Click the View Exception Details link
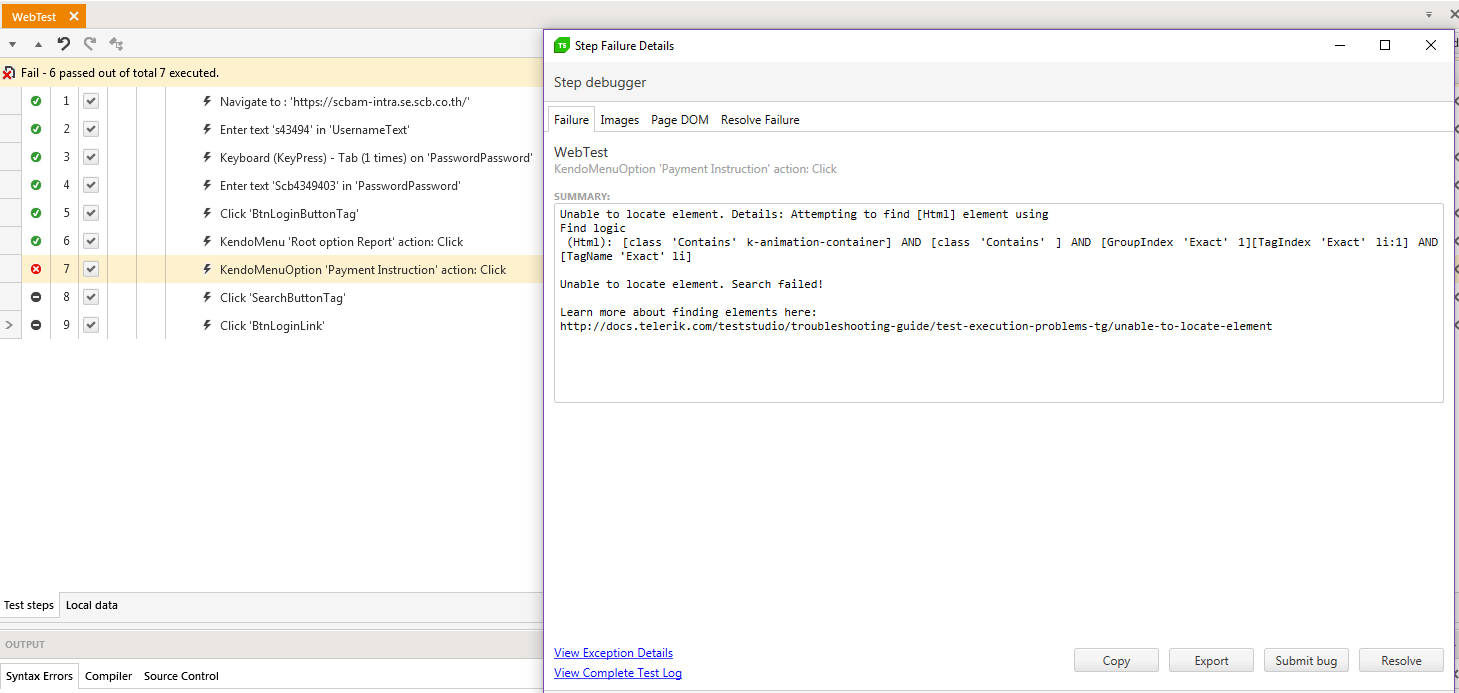The image size is (1459, 693). click(613, 653)
